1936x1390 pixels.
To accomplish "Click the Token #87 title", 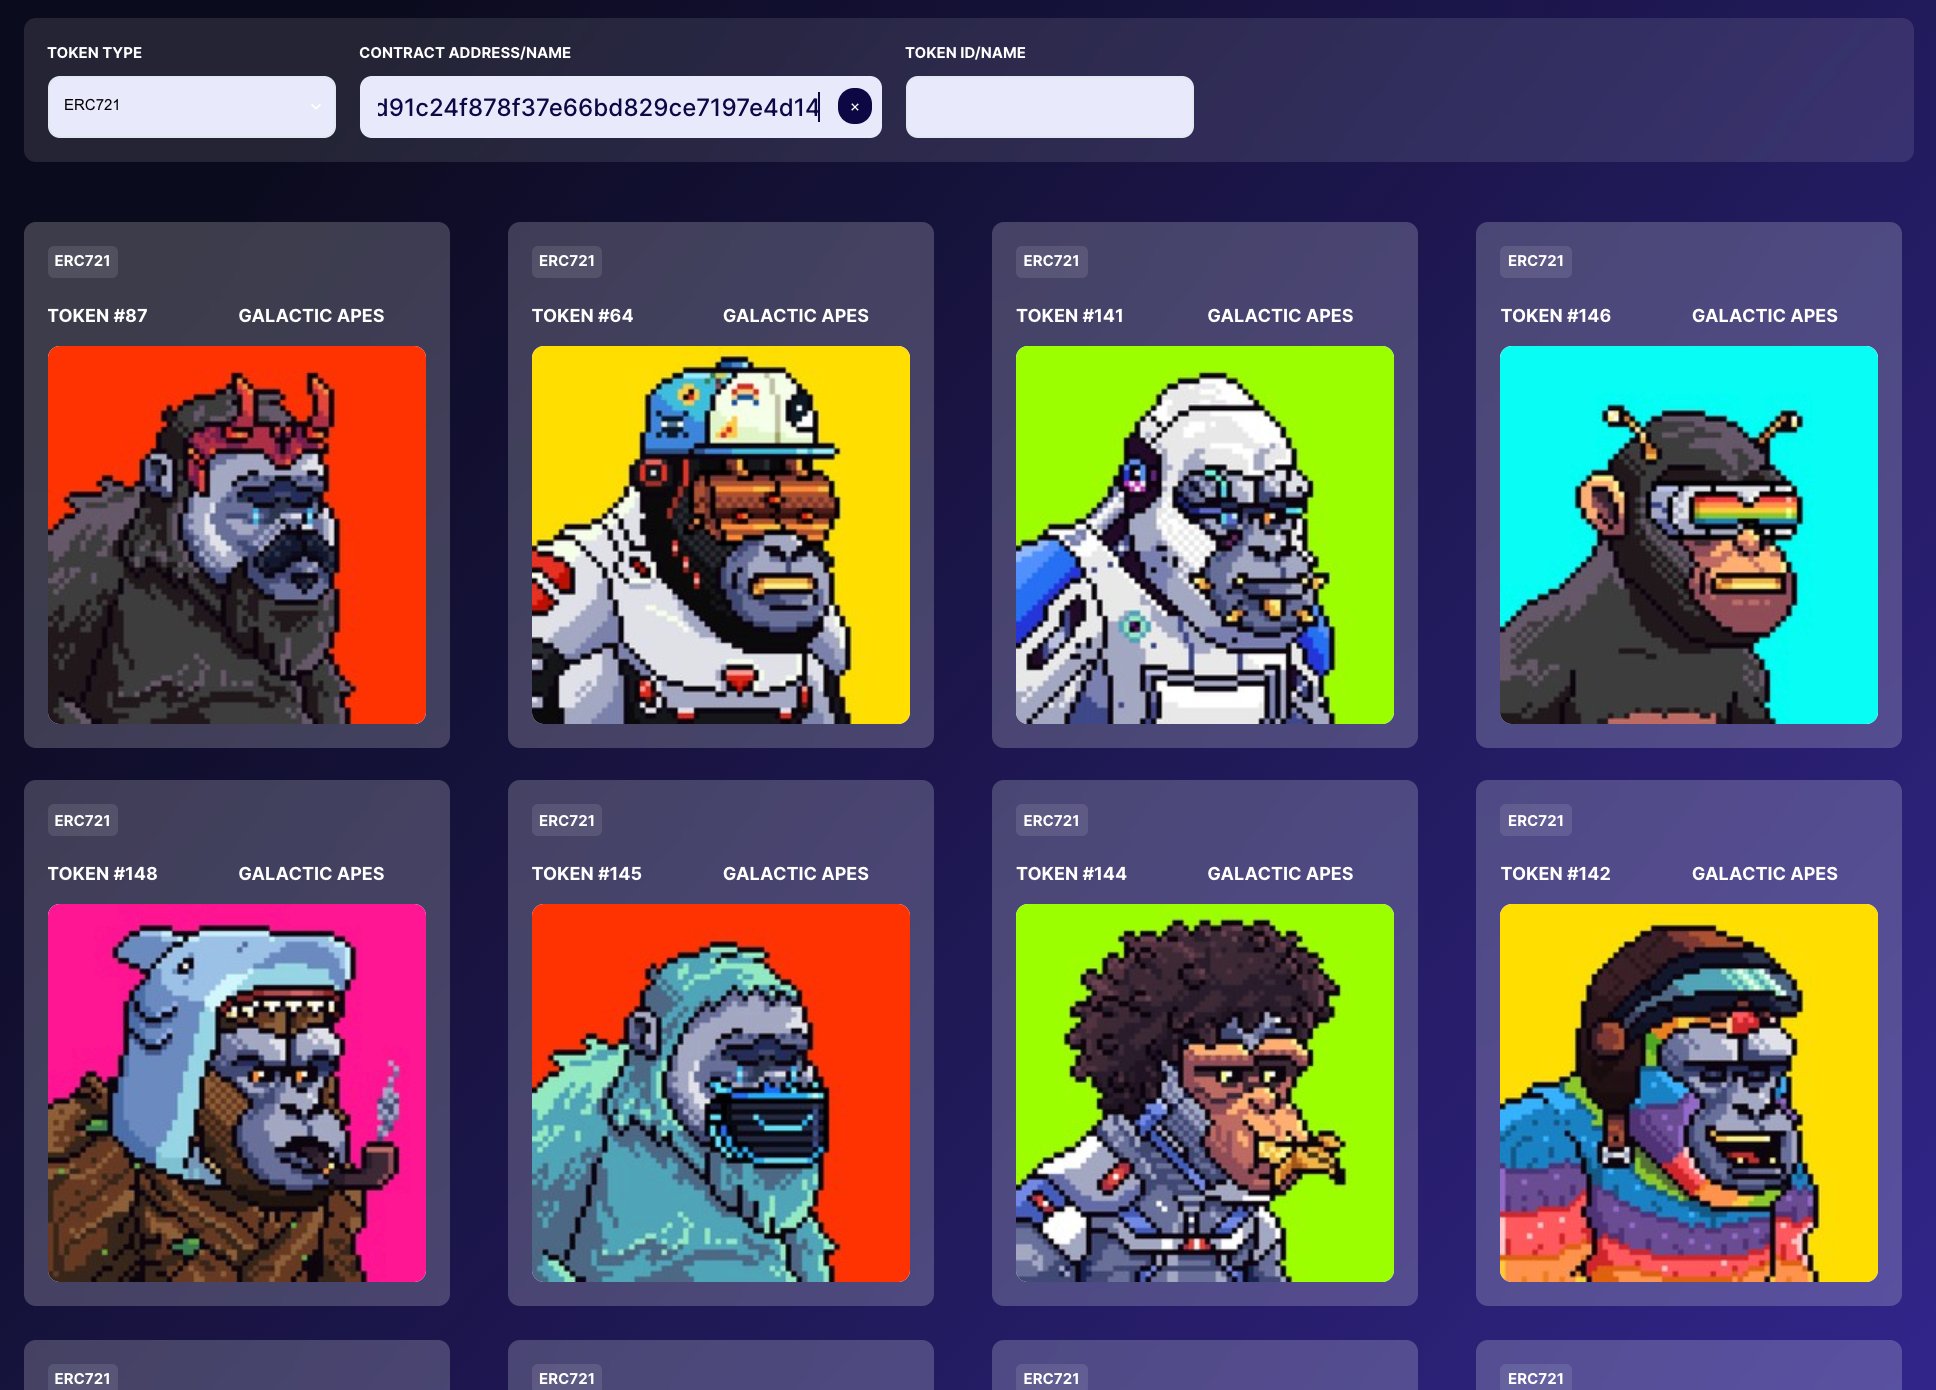I will (x=98, y=315).
